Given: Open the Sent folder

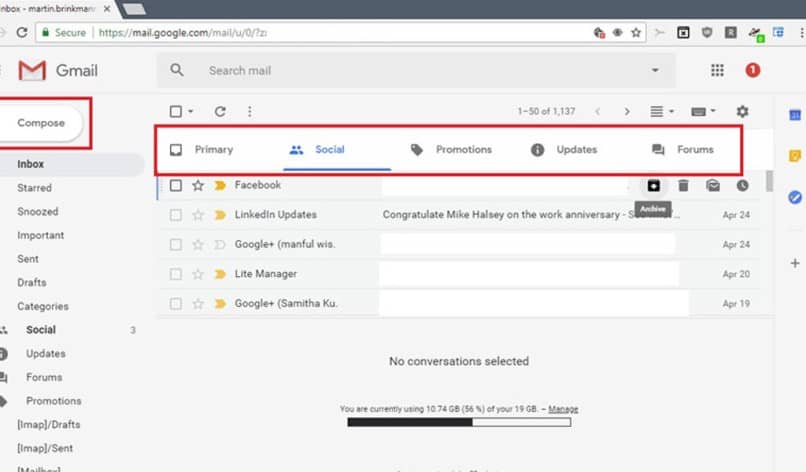Looking at the screenshot, I should (x=28, y=259).
